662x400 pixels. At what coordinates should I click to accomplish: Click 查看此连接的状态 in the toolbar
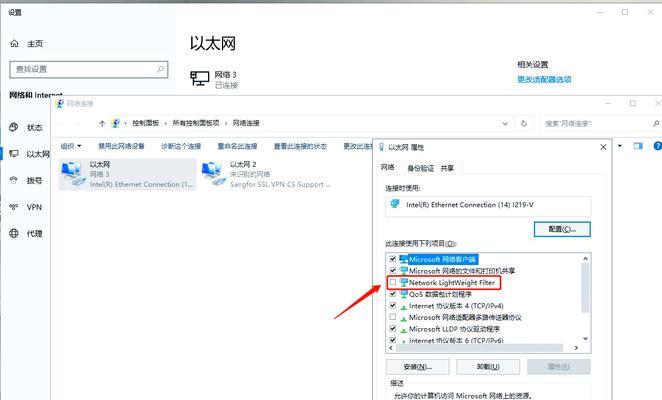[x=300, y=146]
